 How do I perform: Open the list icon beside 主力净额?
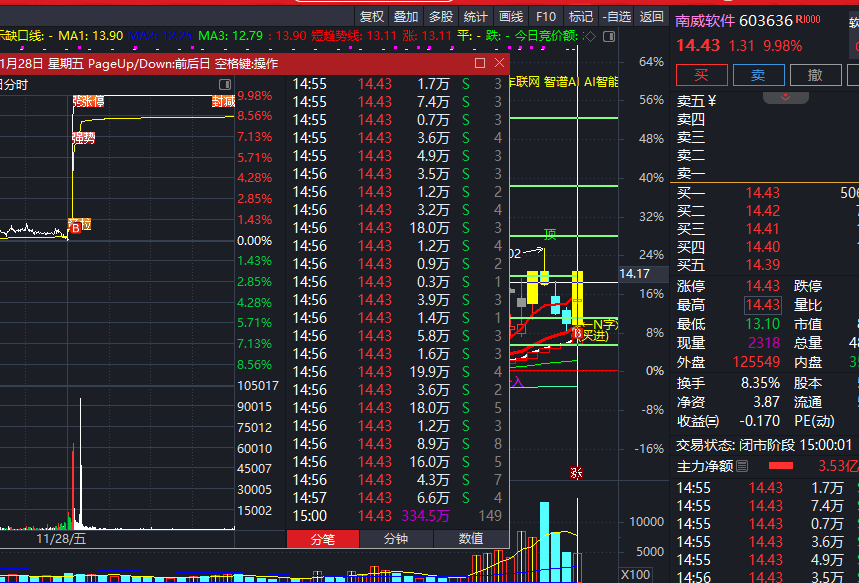(742, 466)
